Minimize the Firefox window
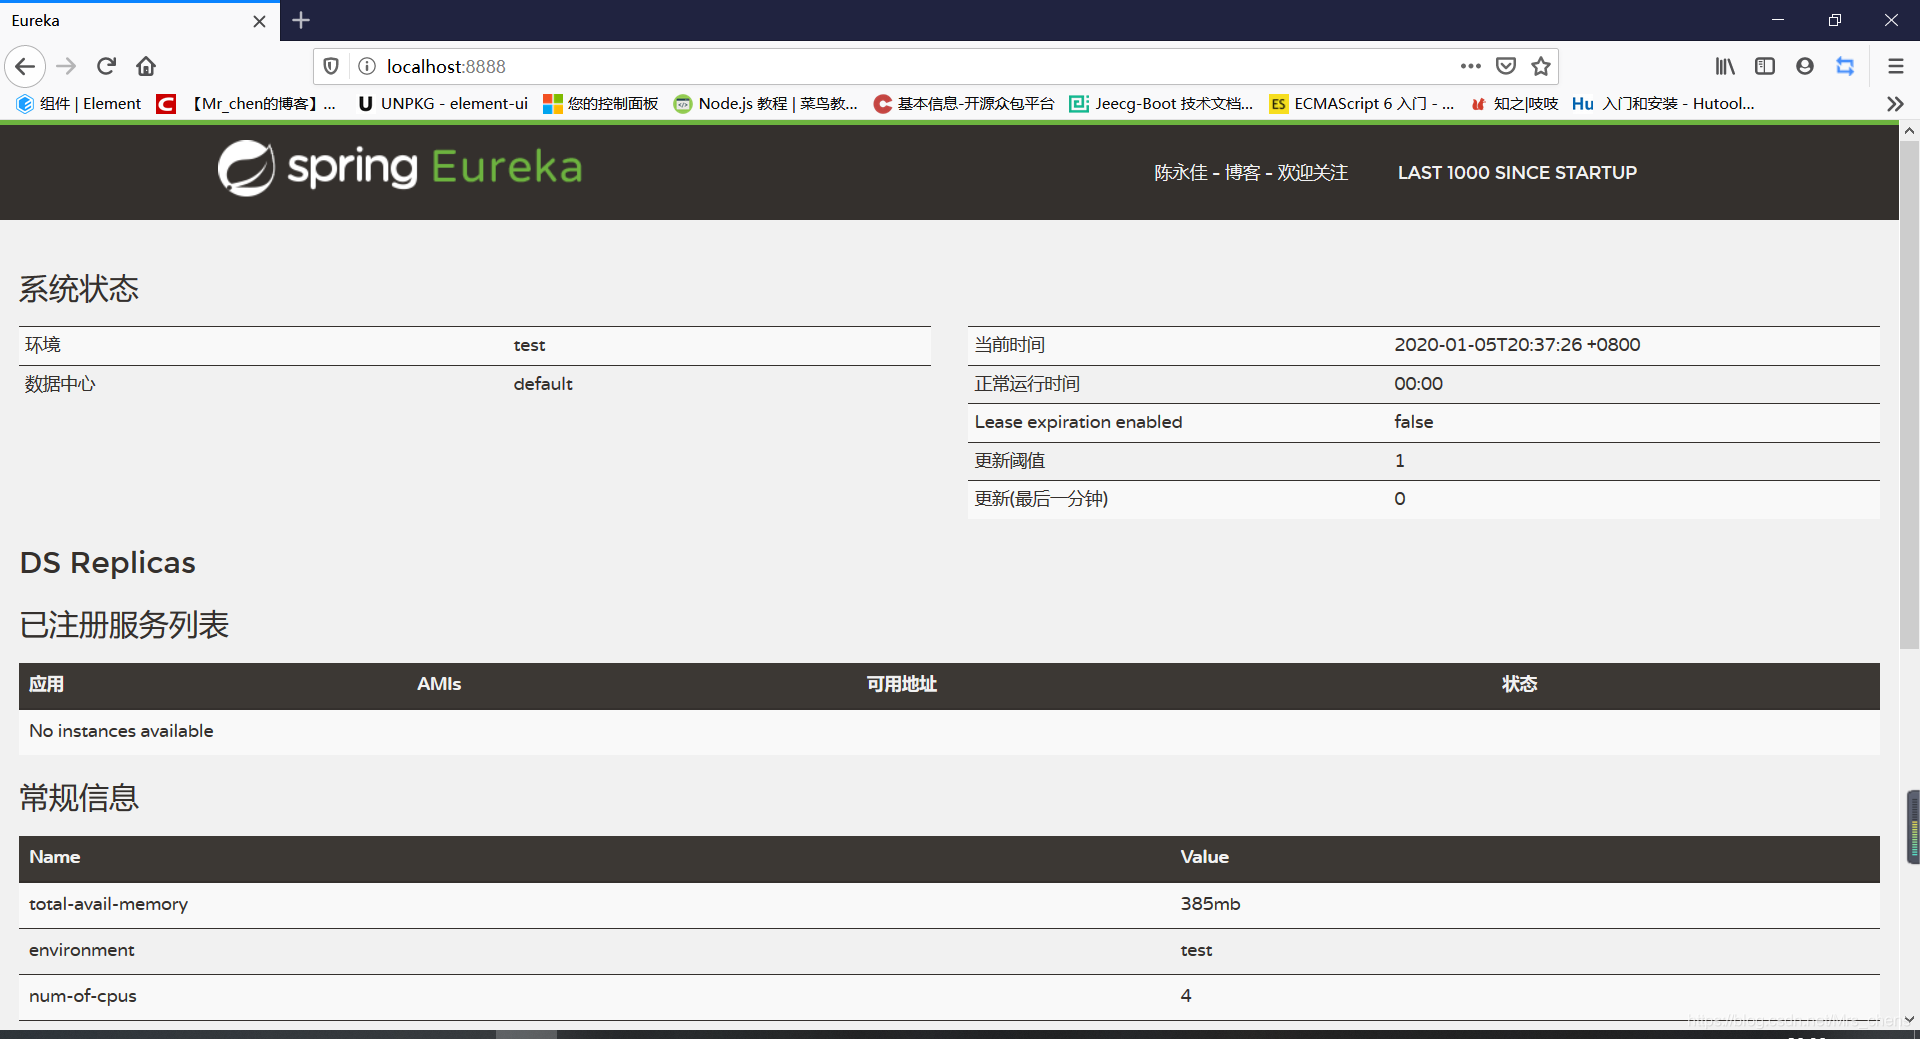This screenshot has height=1039, width=1920. point(1778,20)
